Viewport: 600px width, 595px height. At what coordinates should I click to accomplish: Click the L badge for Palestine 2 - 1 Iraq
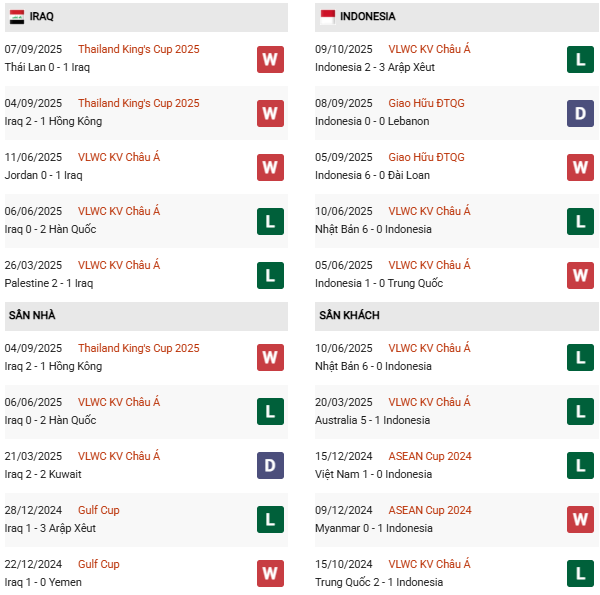click(270, 275)
